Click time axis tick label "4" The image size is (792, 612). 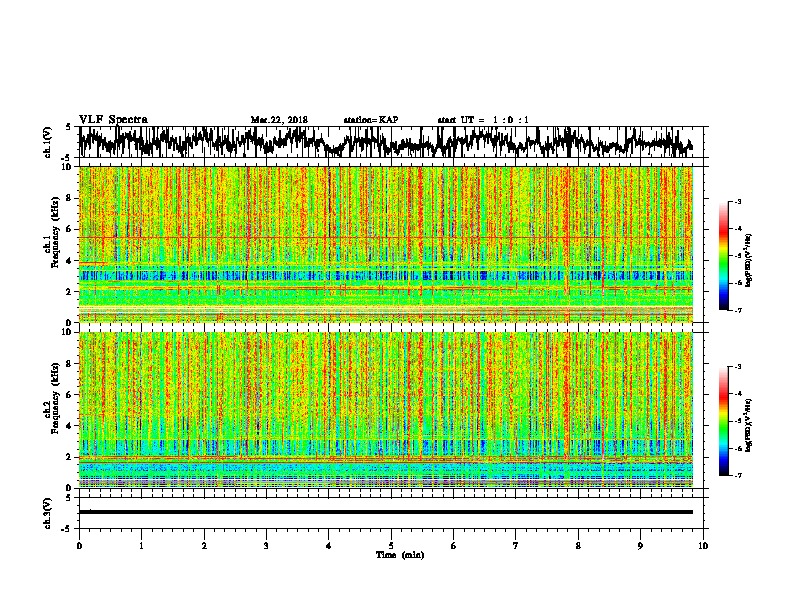coord(329,546)
